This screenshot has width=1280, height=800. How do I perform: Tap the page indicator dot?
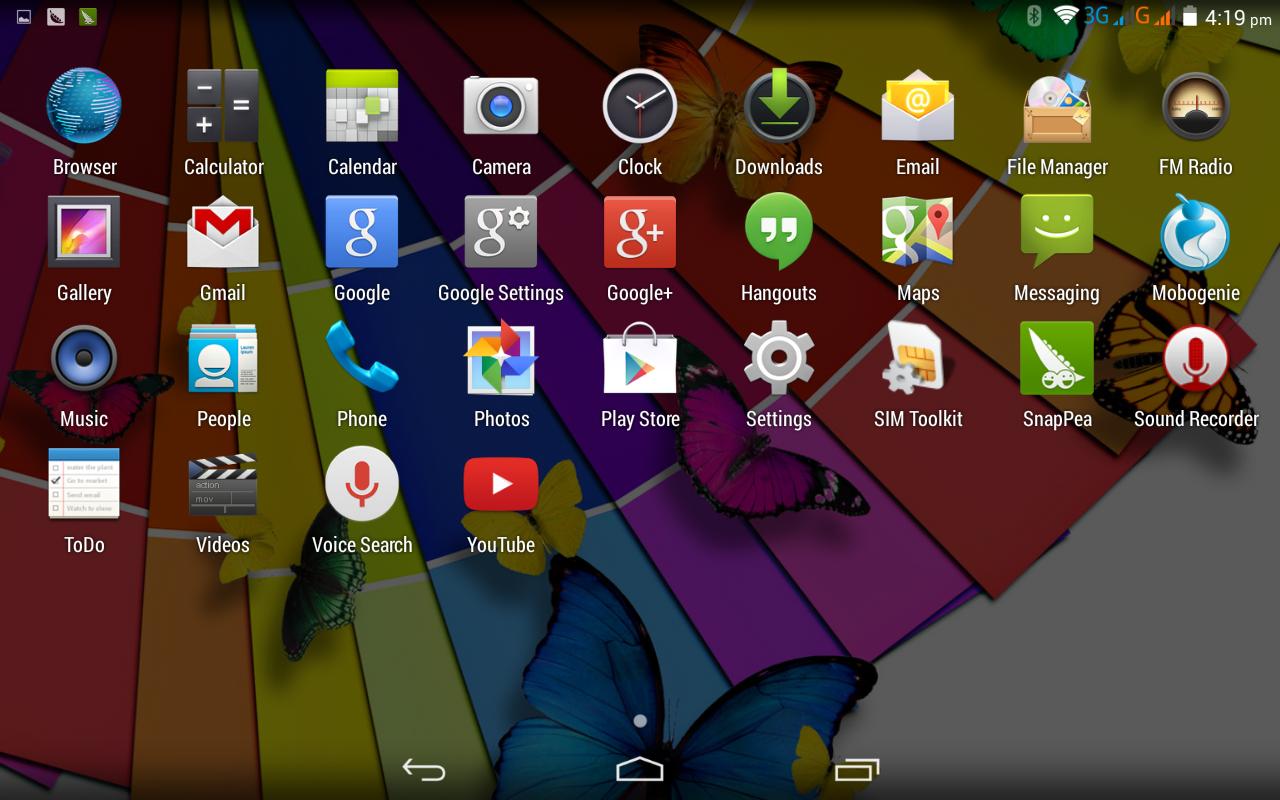[640, 720]
